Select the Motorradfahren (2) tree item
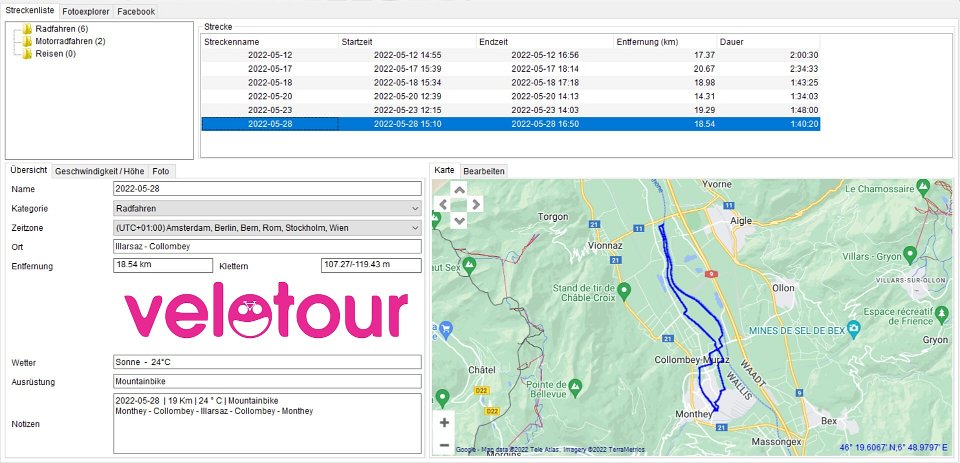The height and width of the screenshot is (463, 960). [70, 42]
